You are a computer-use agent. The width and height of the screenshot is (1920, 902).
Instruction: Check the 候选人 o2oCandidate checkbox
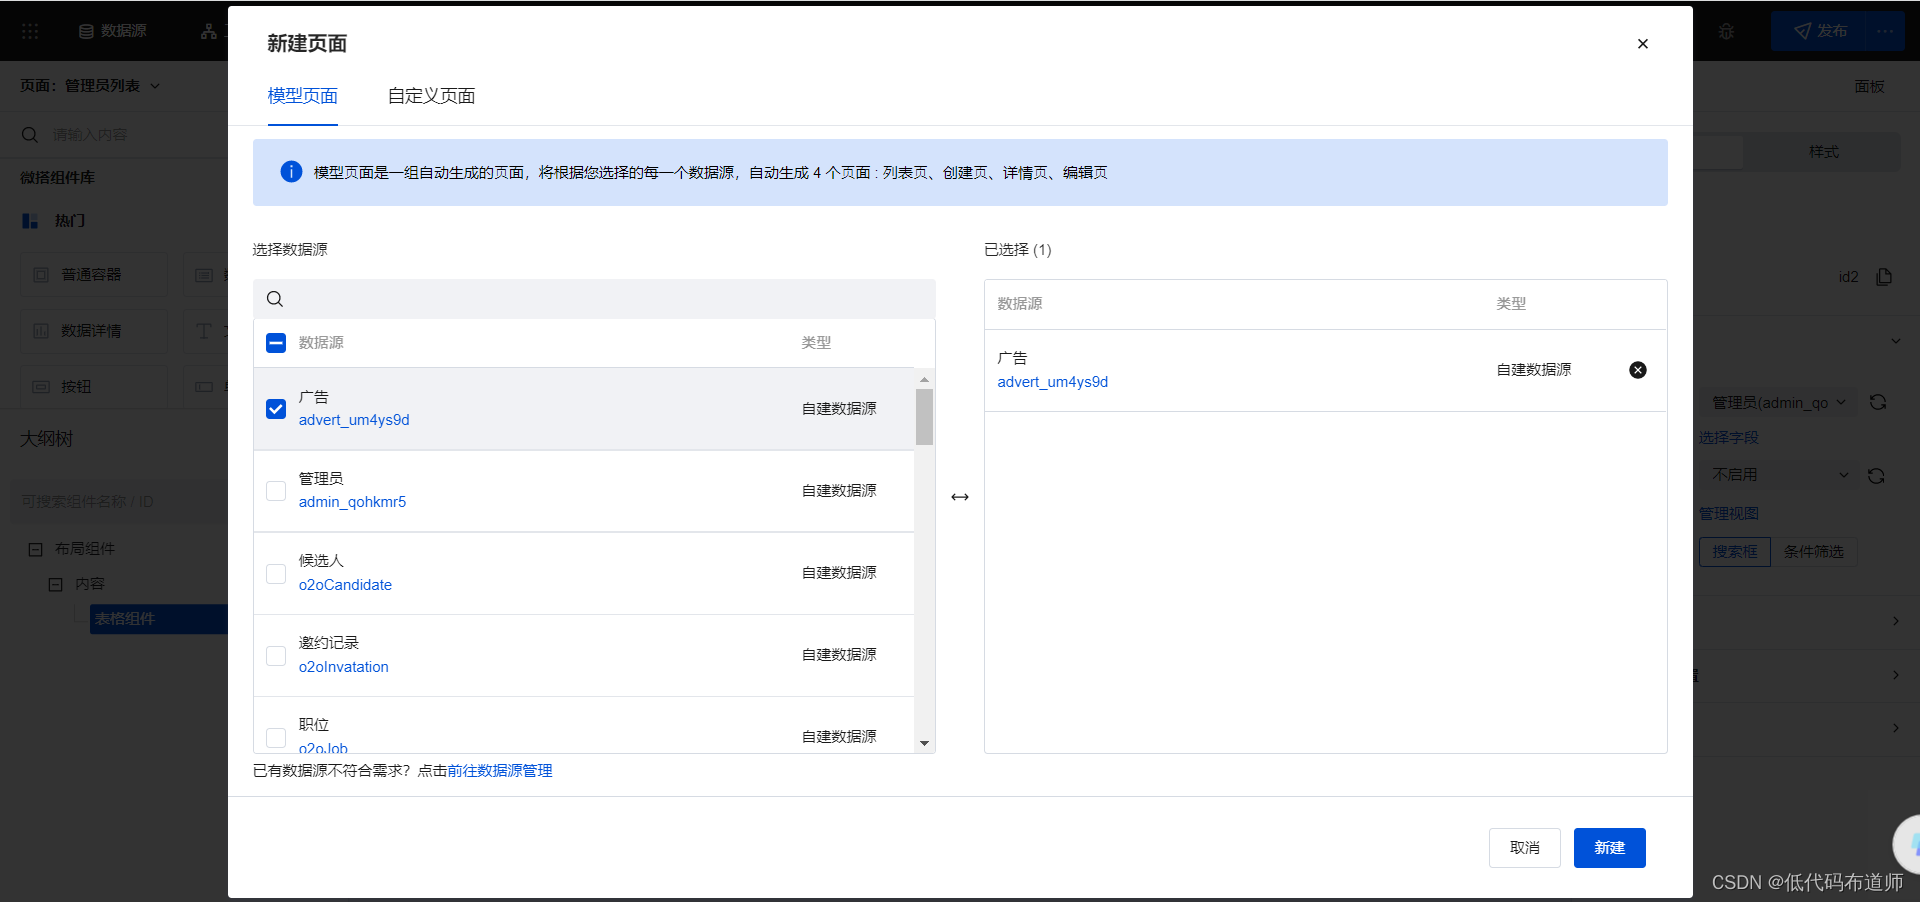[276, 573]
